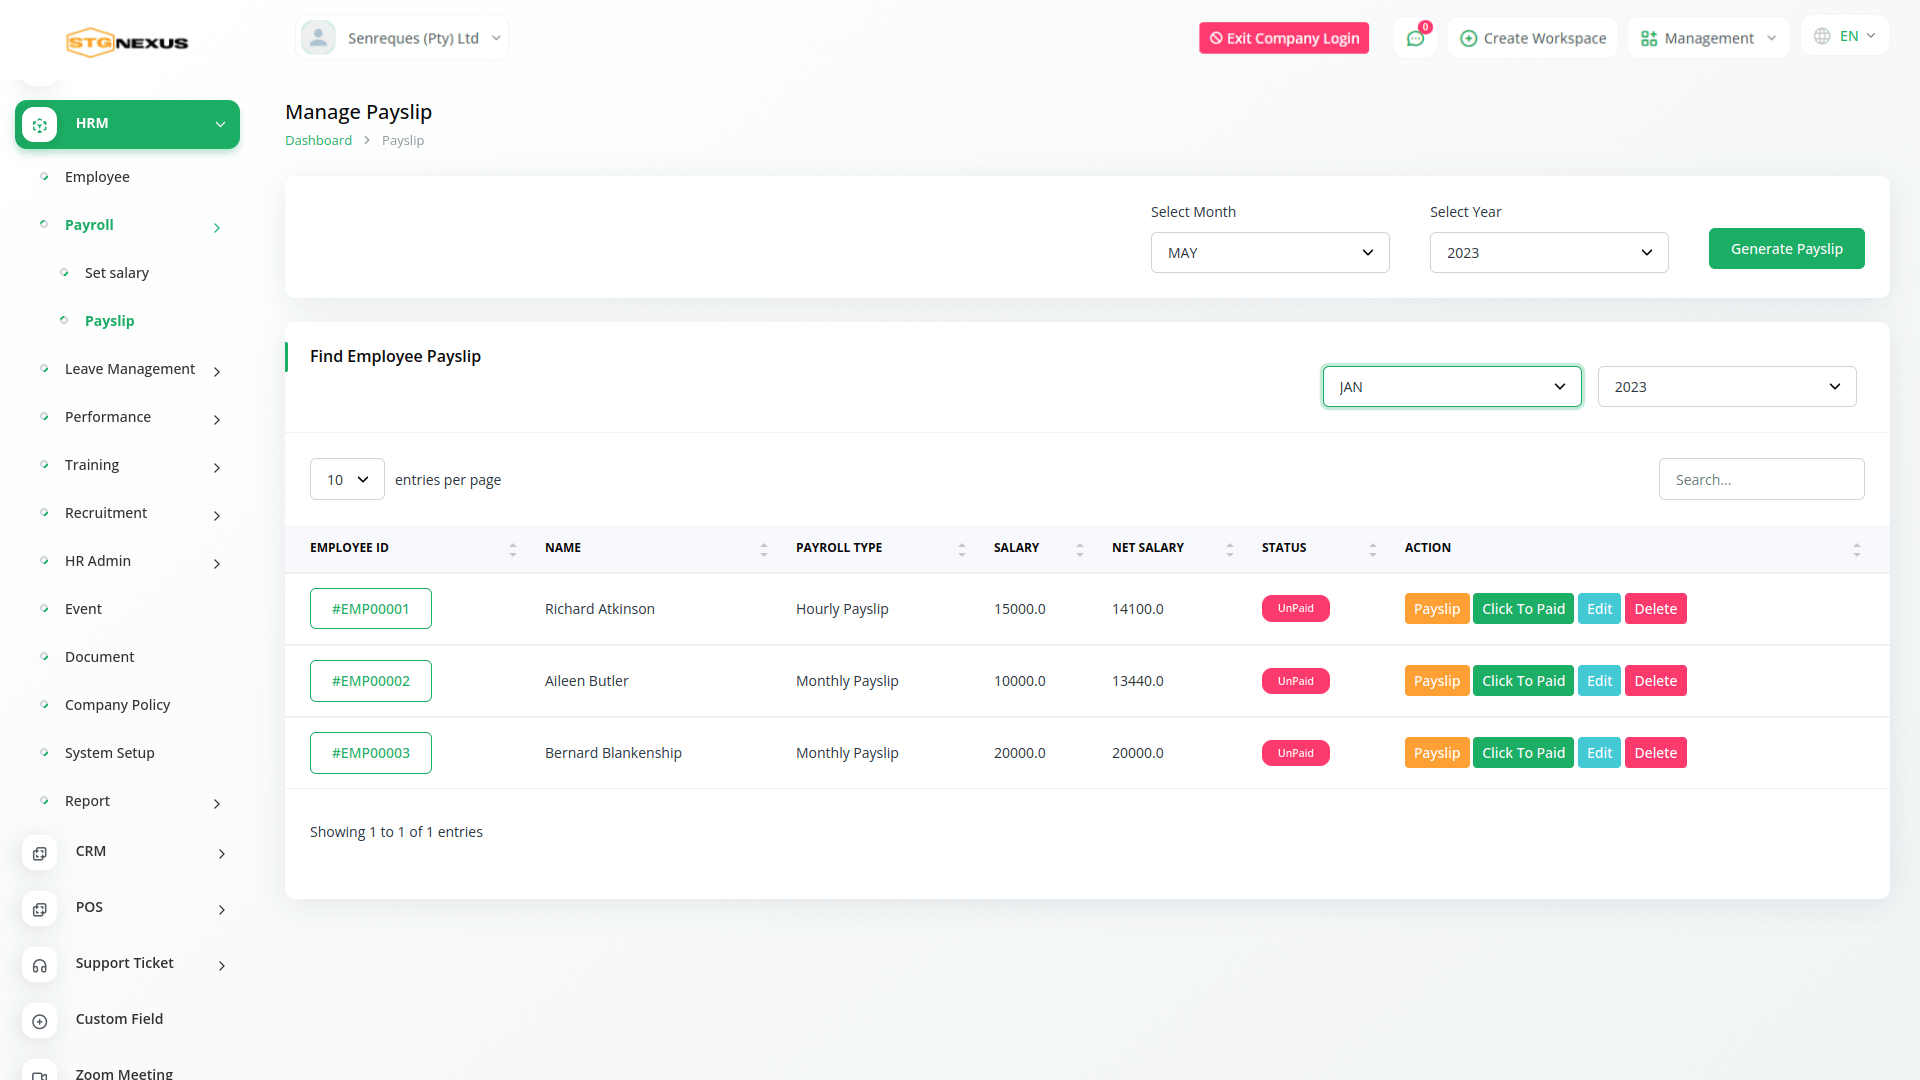This screenshot has width=1920, height=1080.
Task: Click the red UnPaid badge for Richard Atkinson
Action: (1295, 609)
